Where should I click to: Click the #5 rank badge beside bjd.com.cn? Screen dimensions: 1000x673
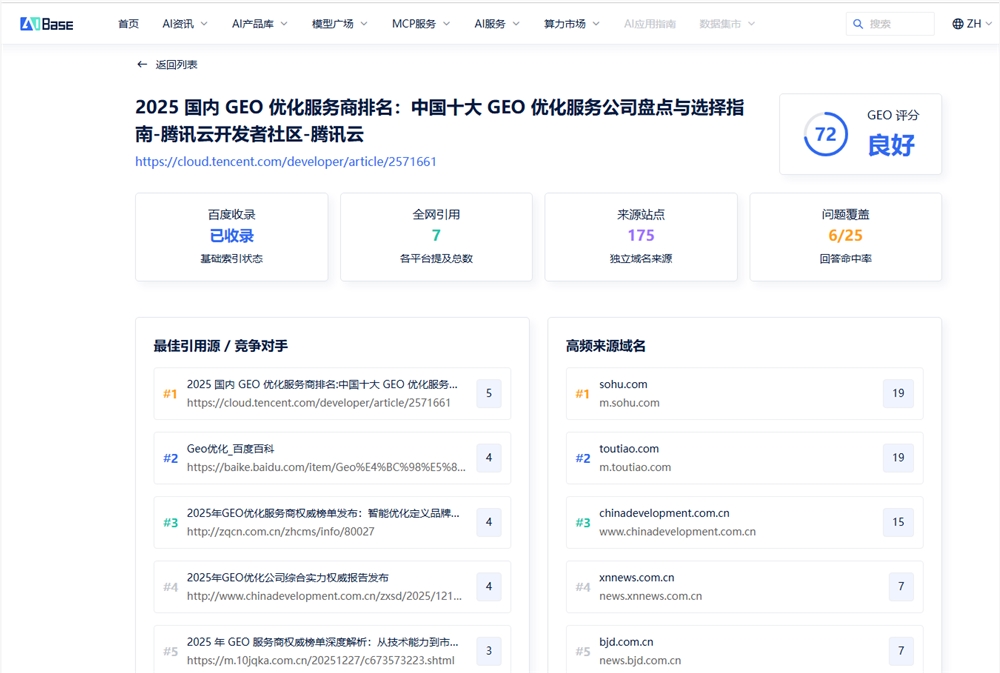[x=583, y=650]
